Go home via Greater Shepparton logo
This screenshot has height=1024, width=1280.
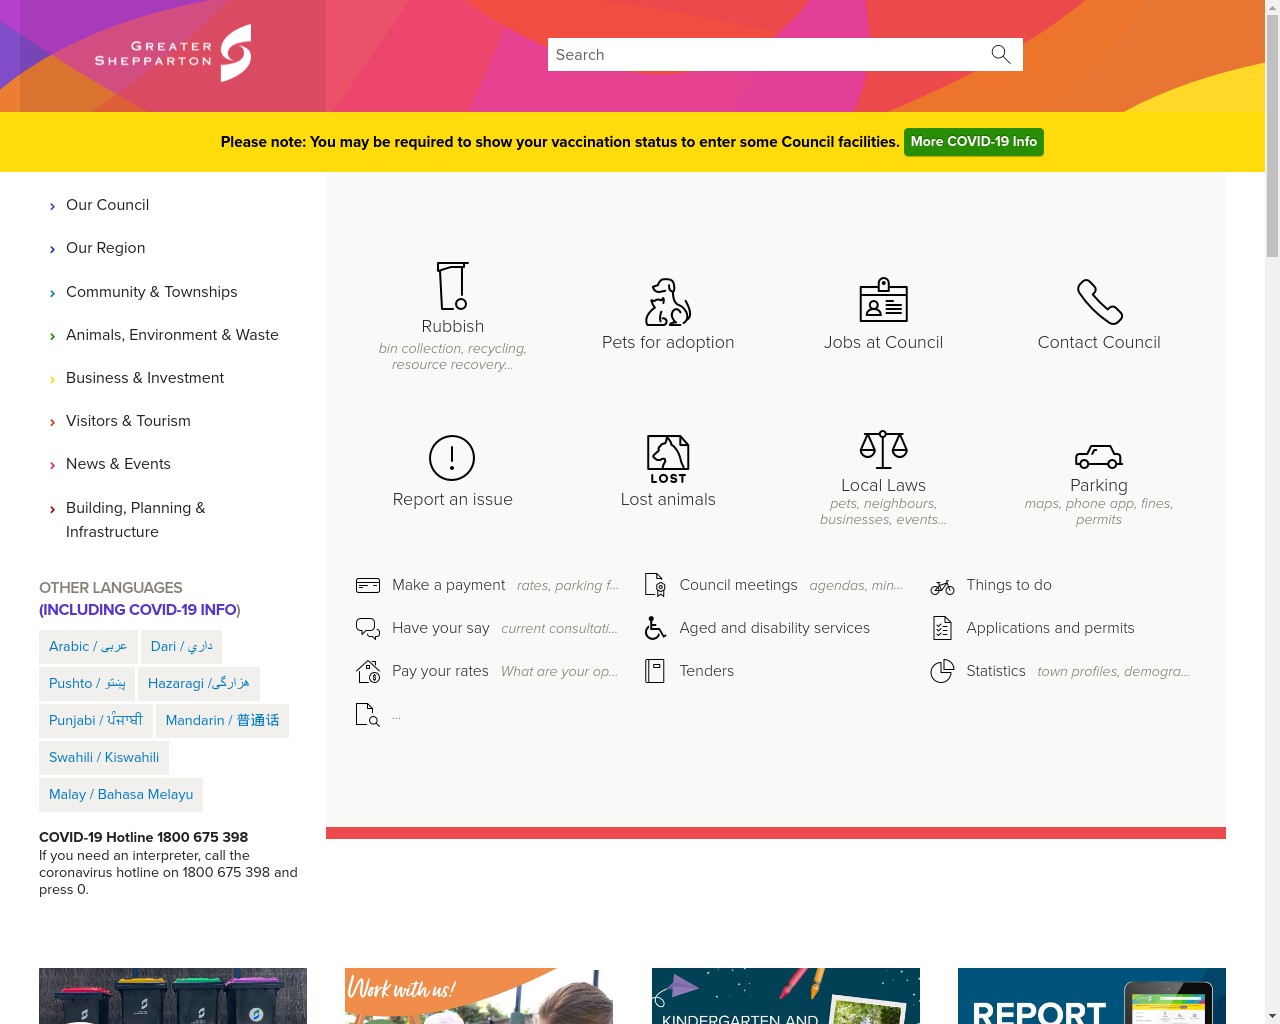173,54
